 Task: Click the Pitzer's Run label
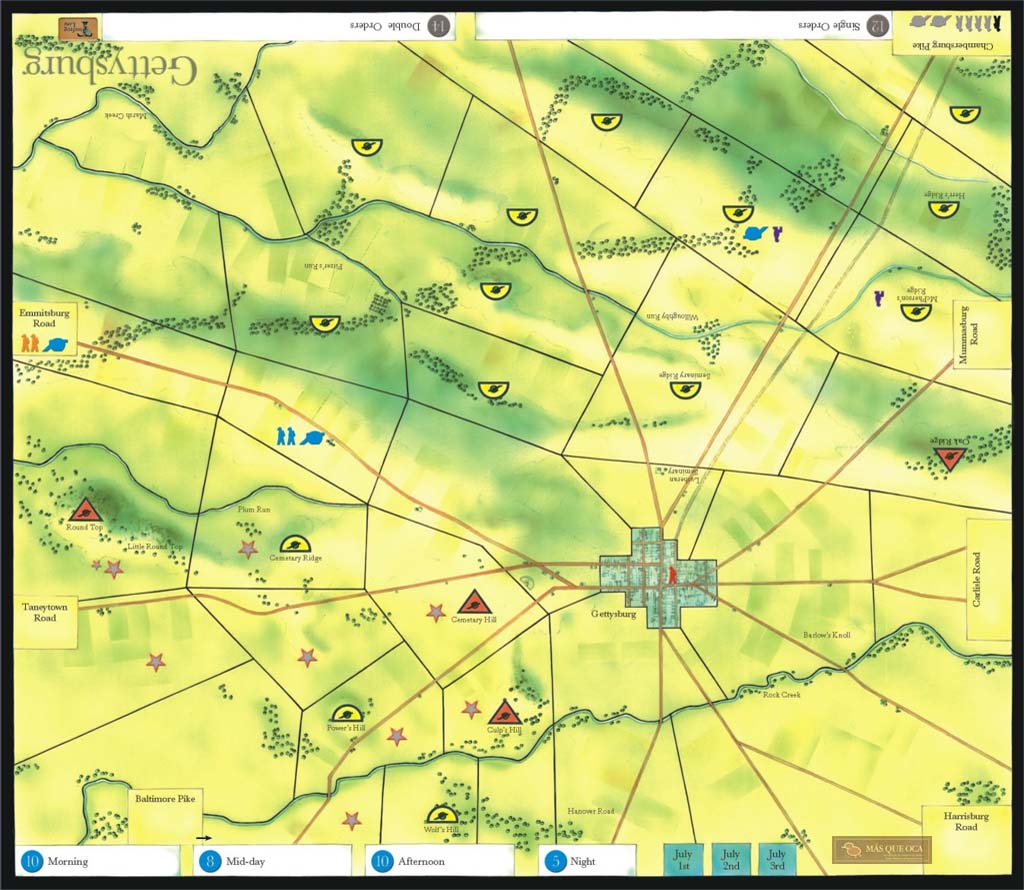point(324,266)
